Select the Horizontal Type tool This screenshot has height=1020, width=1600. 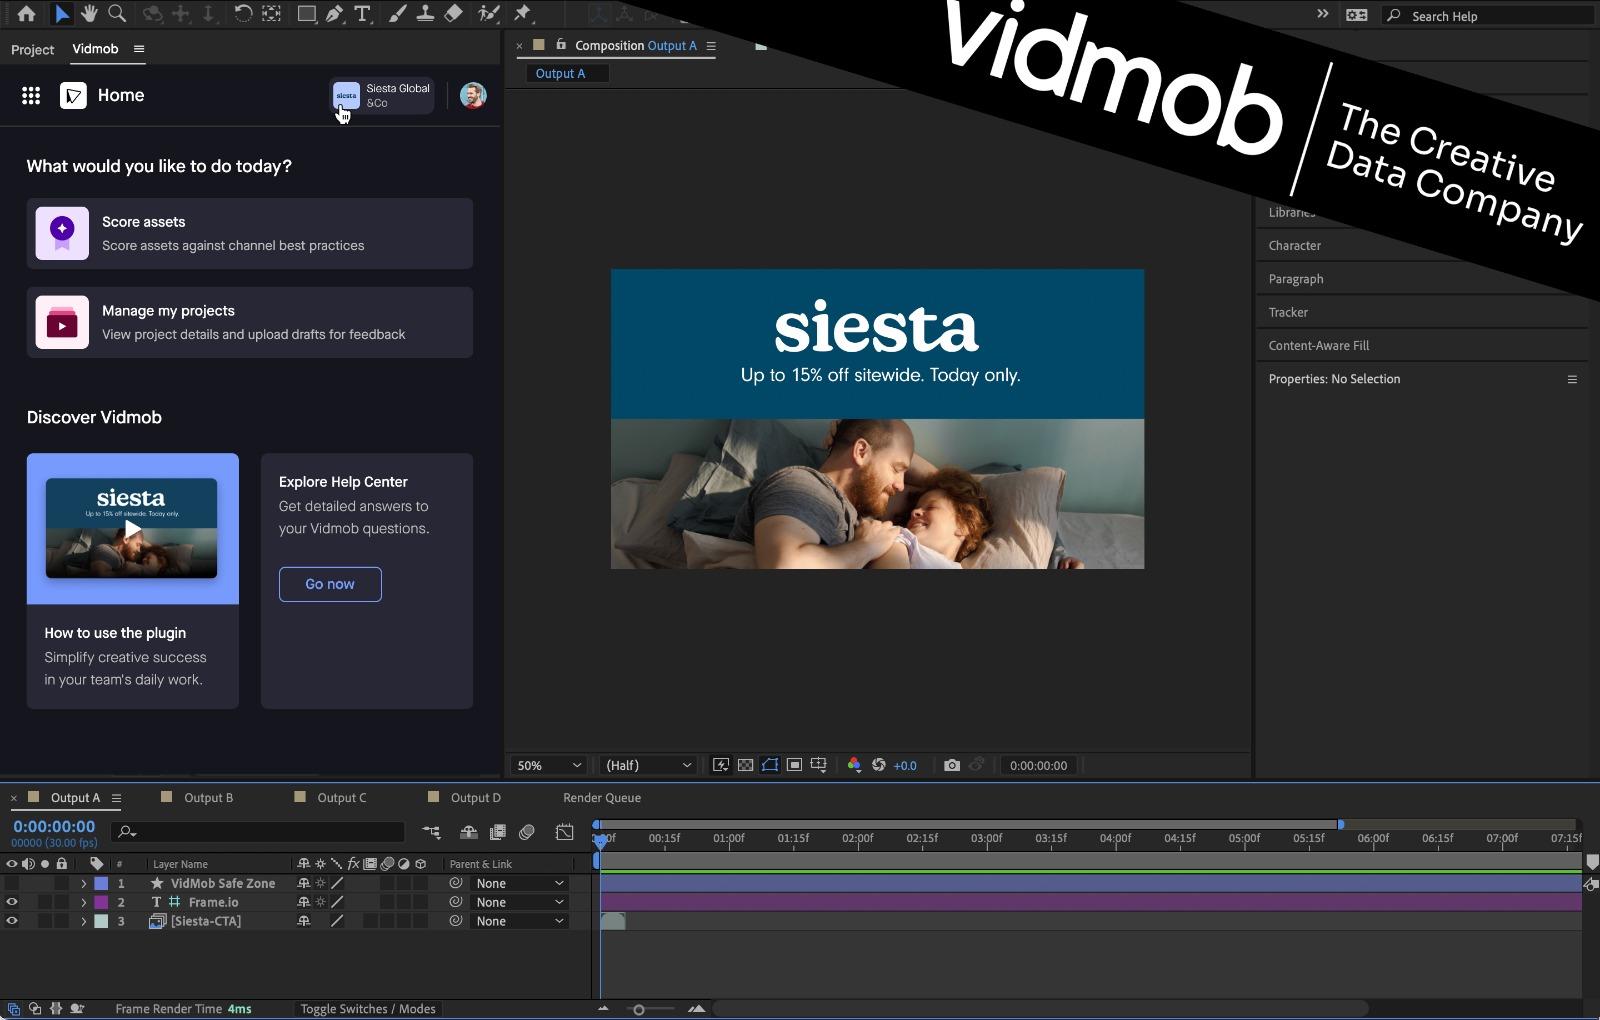[362, 14]
